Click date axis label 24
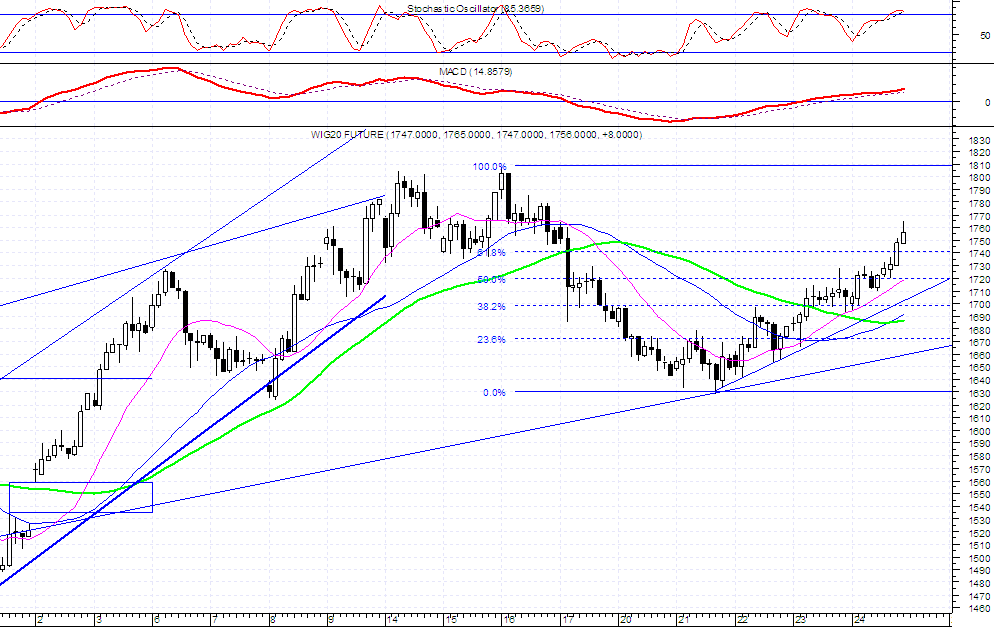 click(858, 620)
